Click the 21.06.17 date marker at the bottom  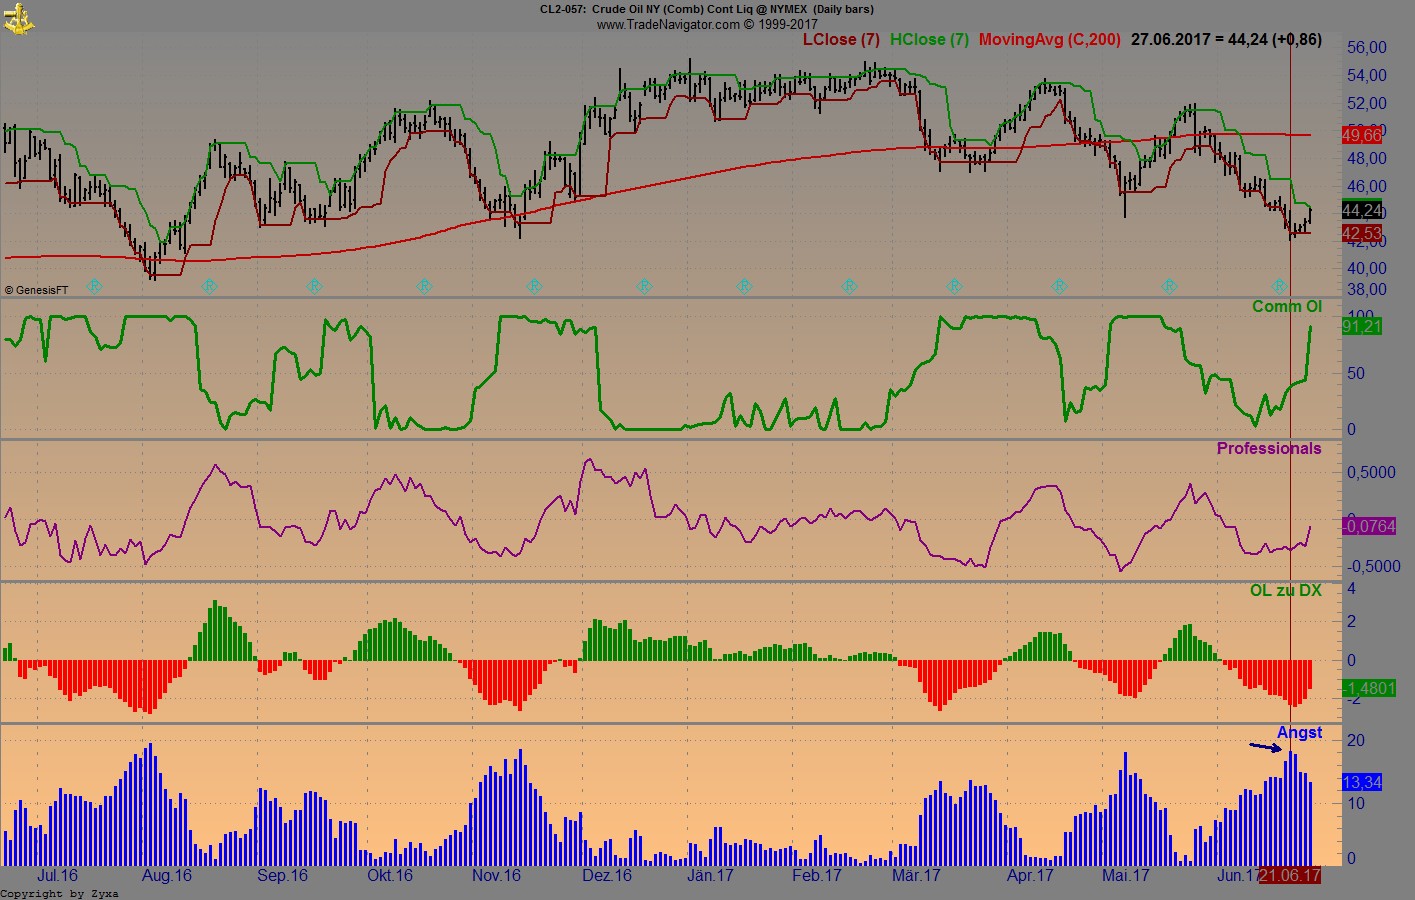pyautogui.click(x=1291, y=875)
